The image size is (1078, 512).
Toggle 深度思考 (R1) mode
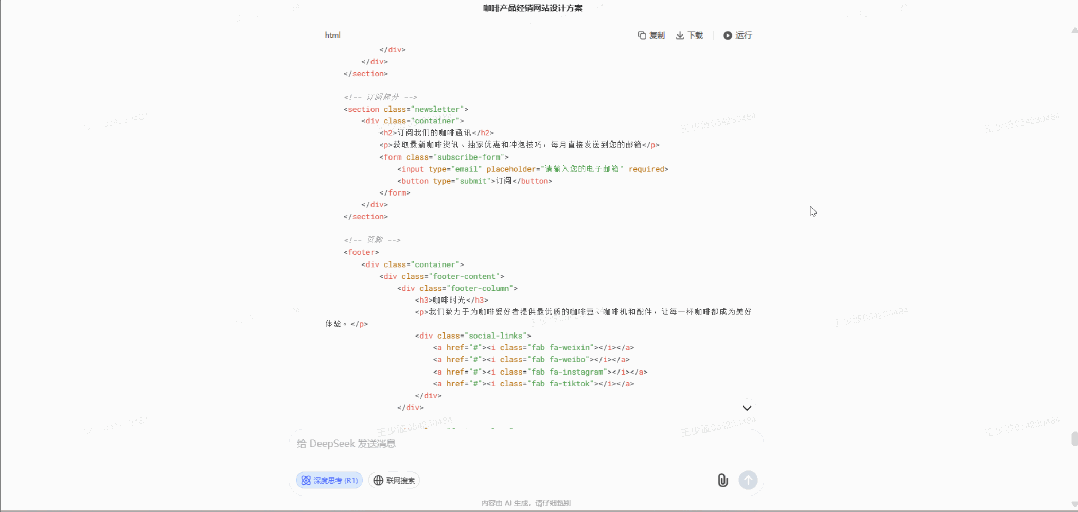(329, 480)
